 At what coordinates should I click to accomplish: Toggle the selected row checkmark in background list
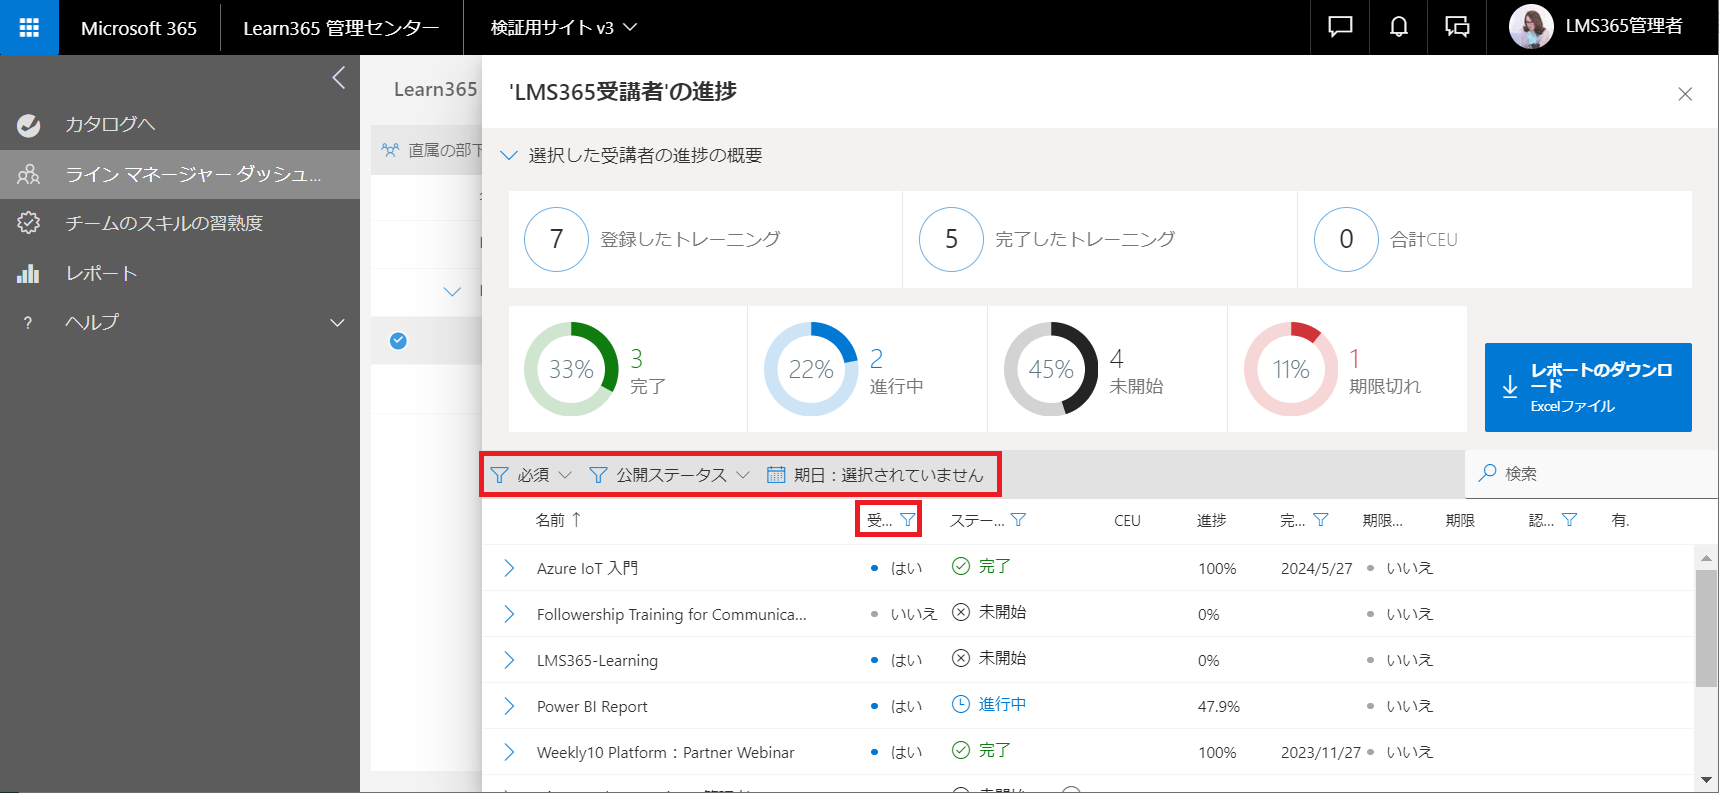[x=398, y=341]
